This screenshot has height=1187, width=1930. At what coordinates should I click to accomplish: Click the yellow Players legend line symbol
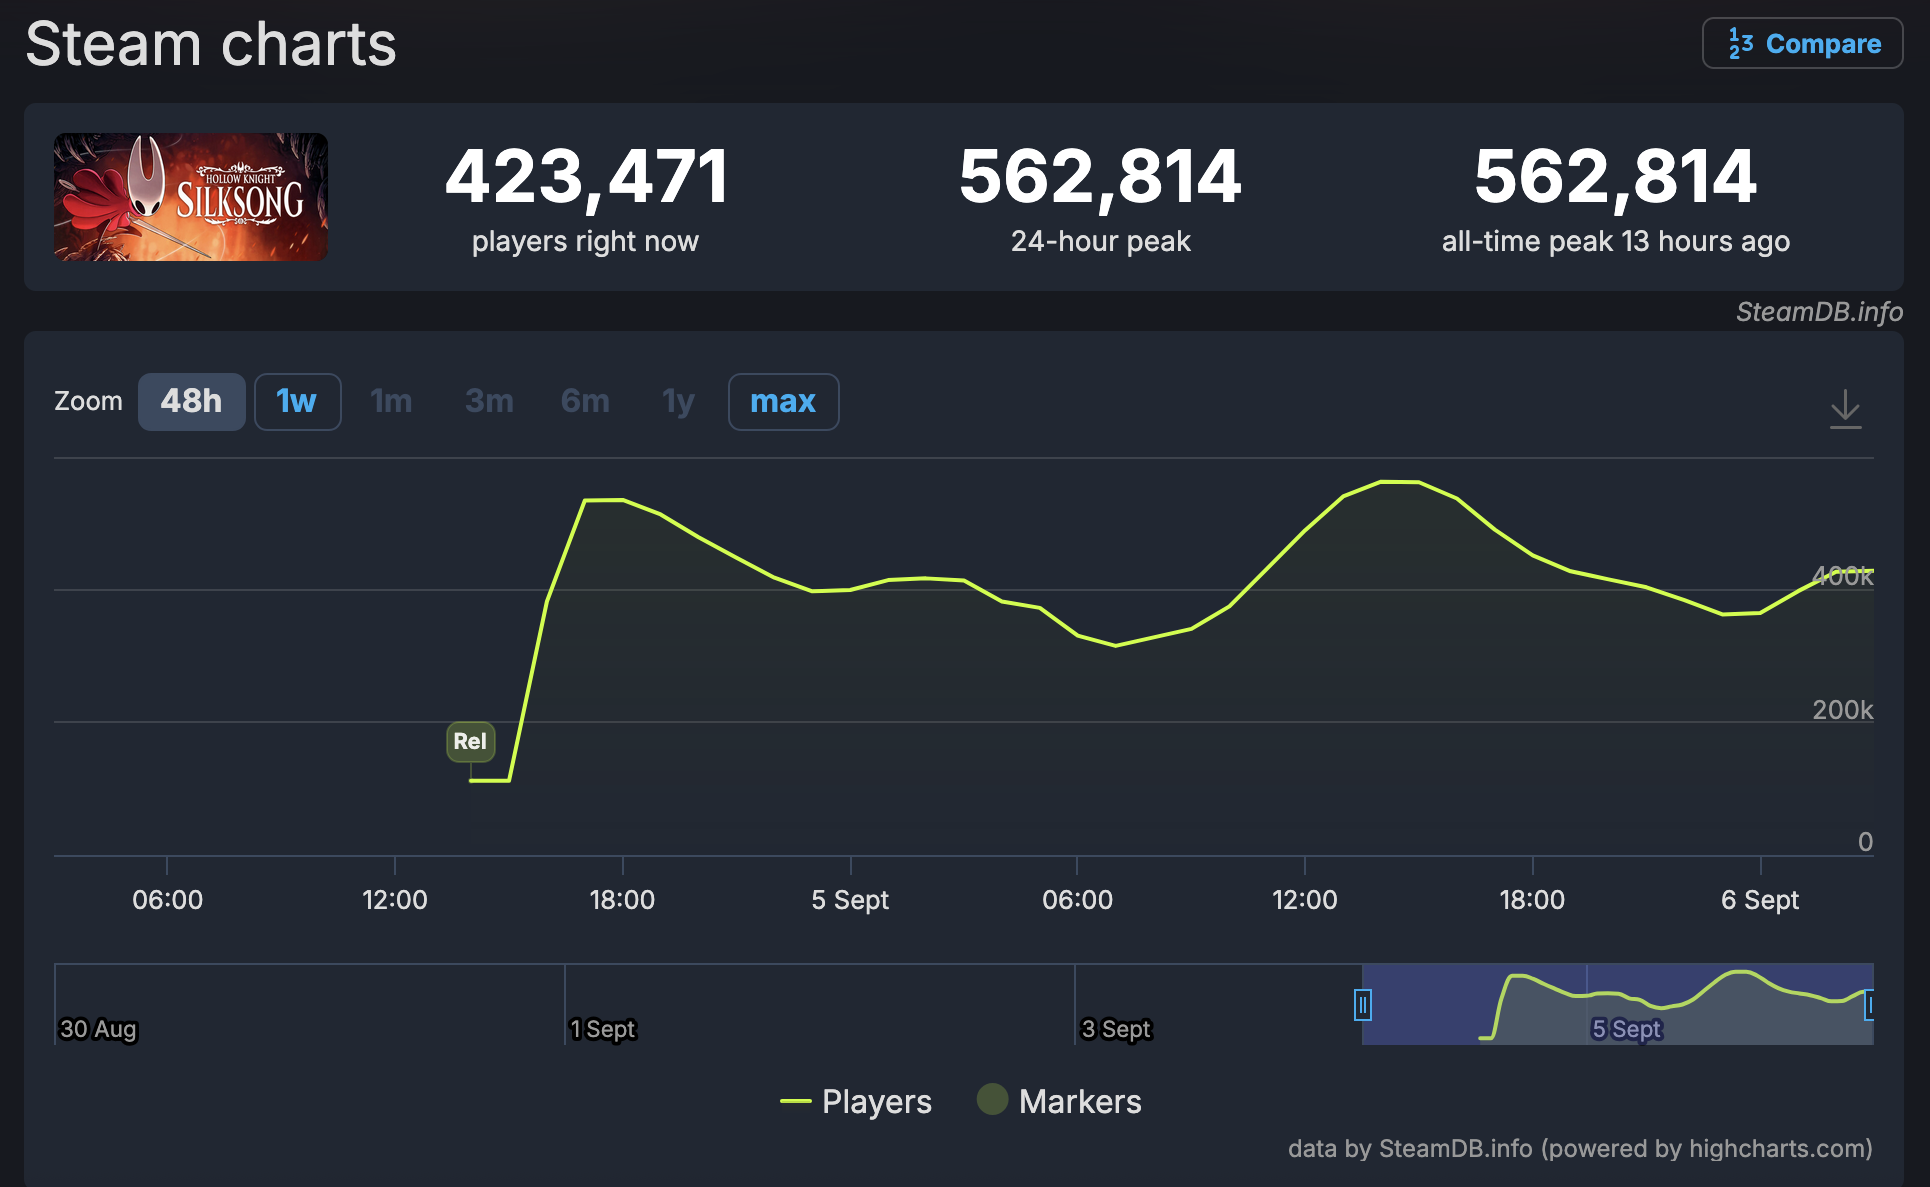(x=795, y=1101)
